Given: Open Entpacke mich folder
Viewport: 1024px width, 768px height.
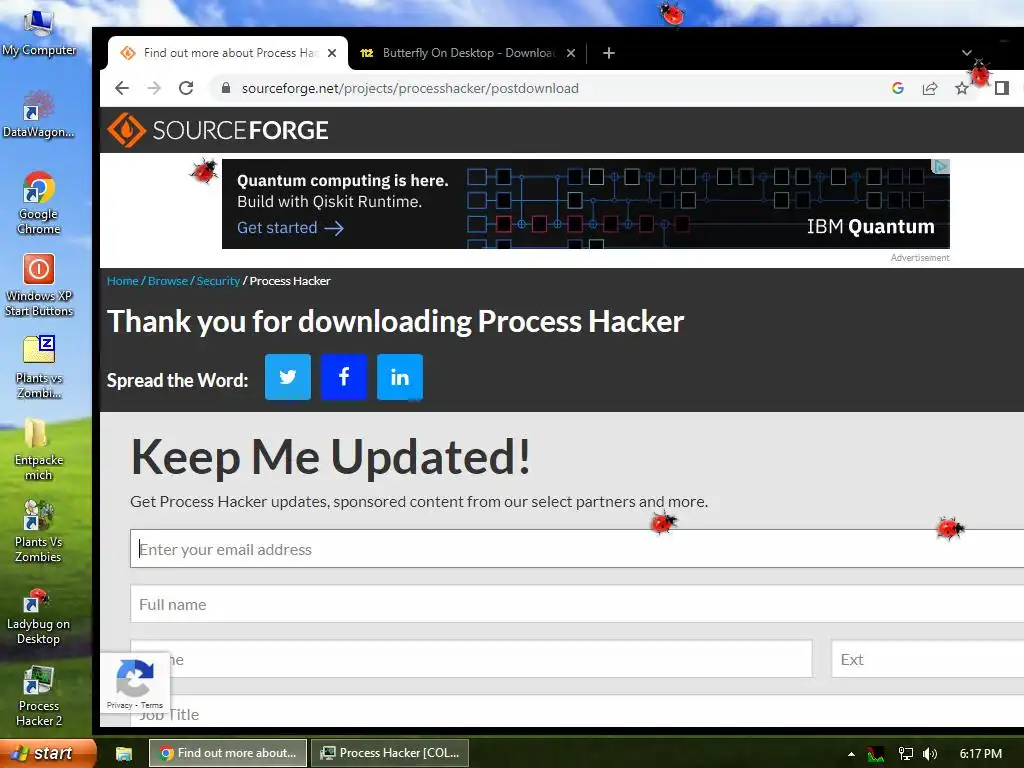Looking at the screenshot, I should tap(39, 449).
